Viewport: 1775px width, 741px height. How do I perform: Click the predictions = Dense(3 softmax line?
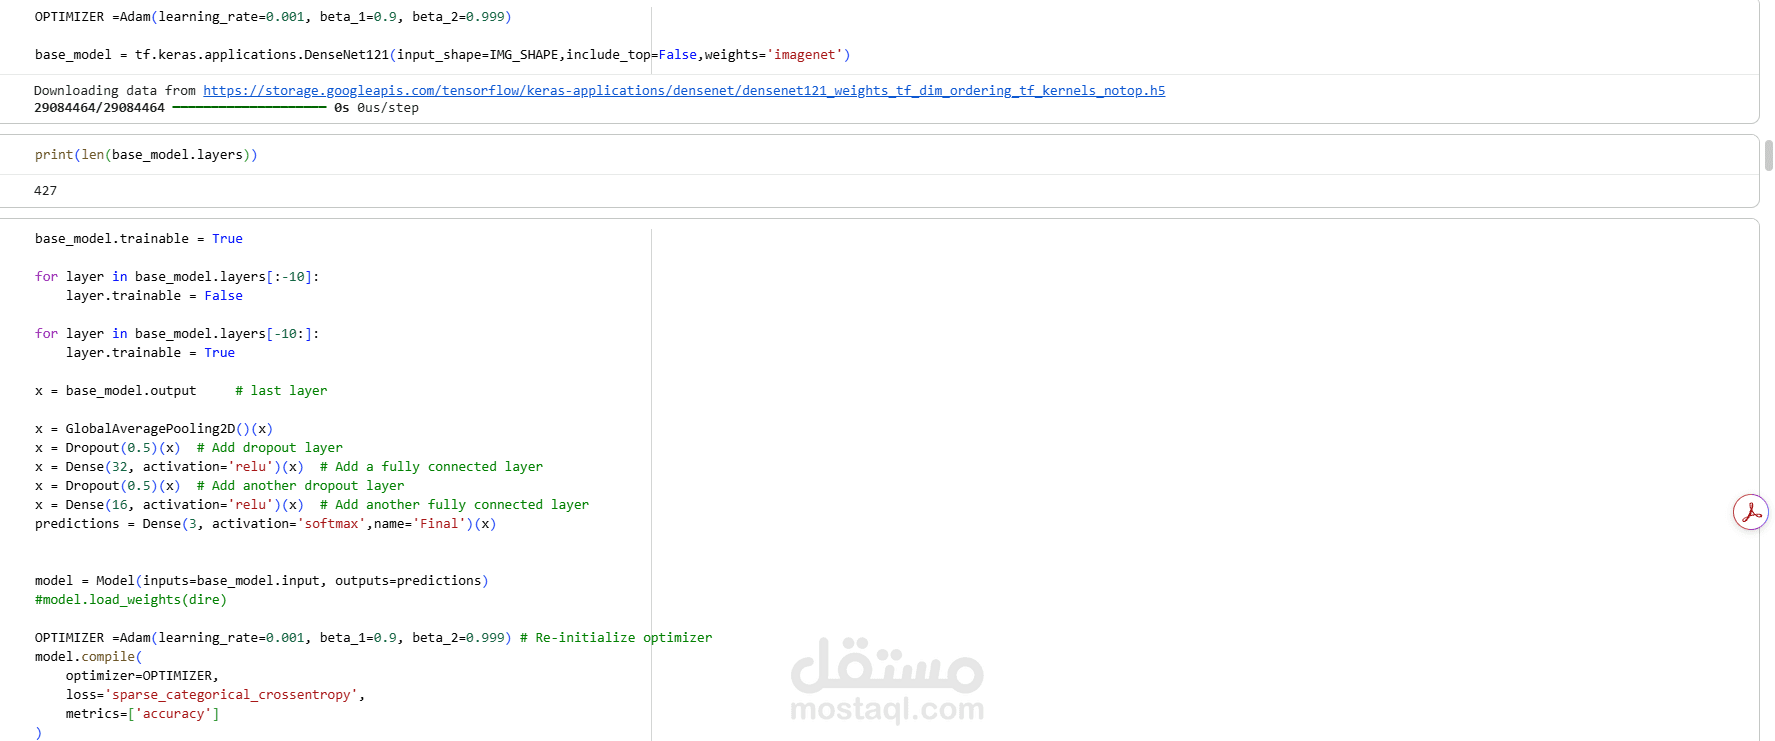(266, 524)
